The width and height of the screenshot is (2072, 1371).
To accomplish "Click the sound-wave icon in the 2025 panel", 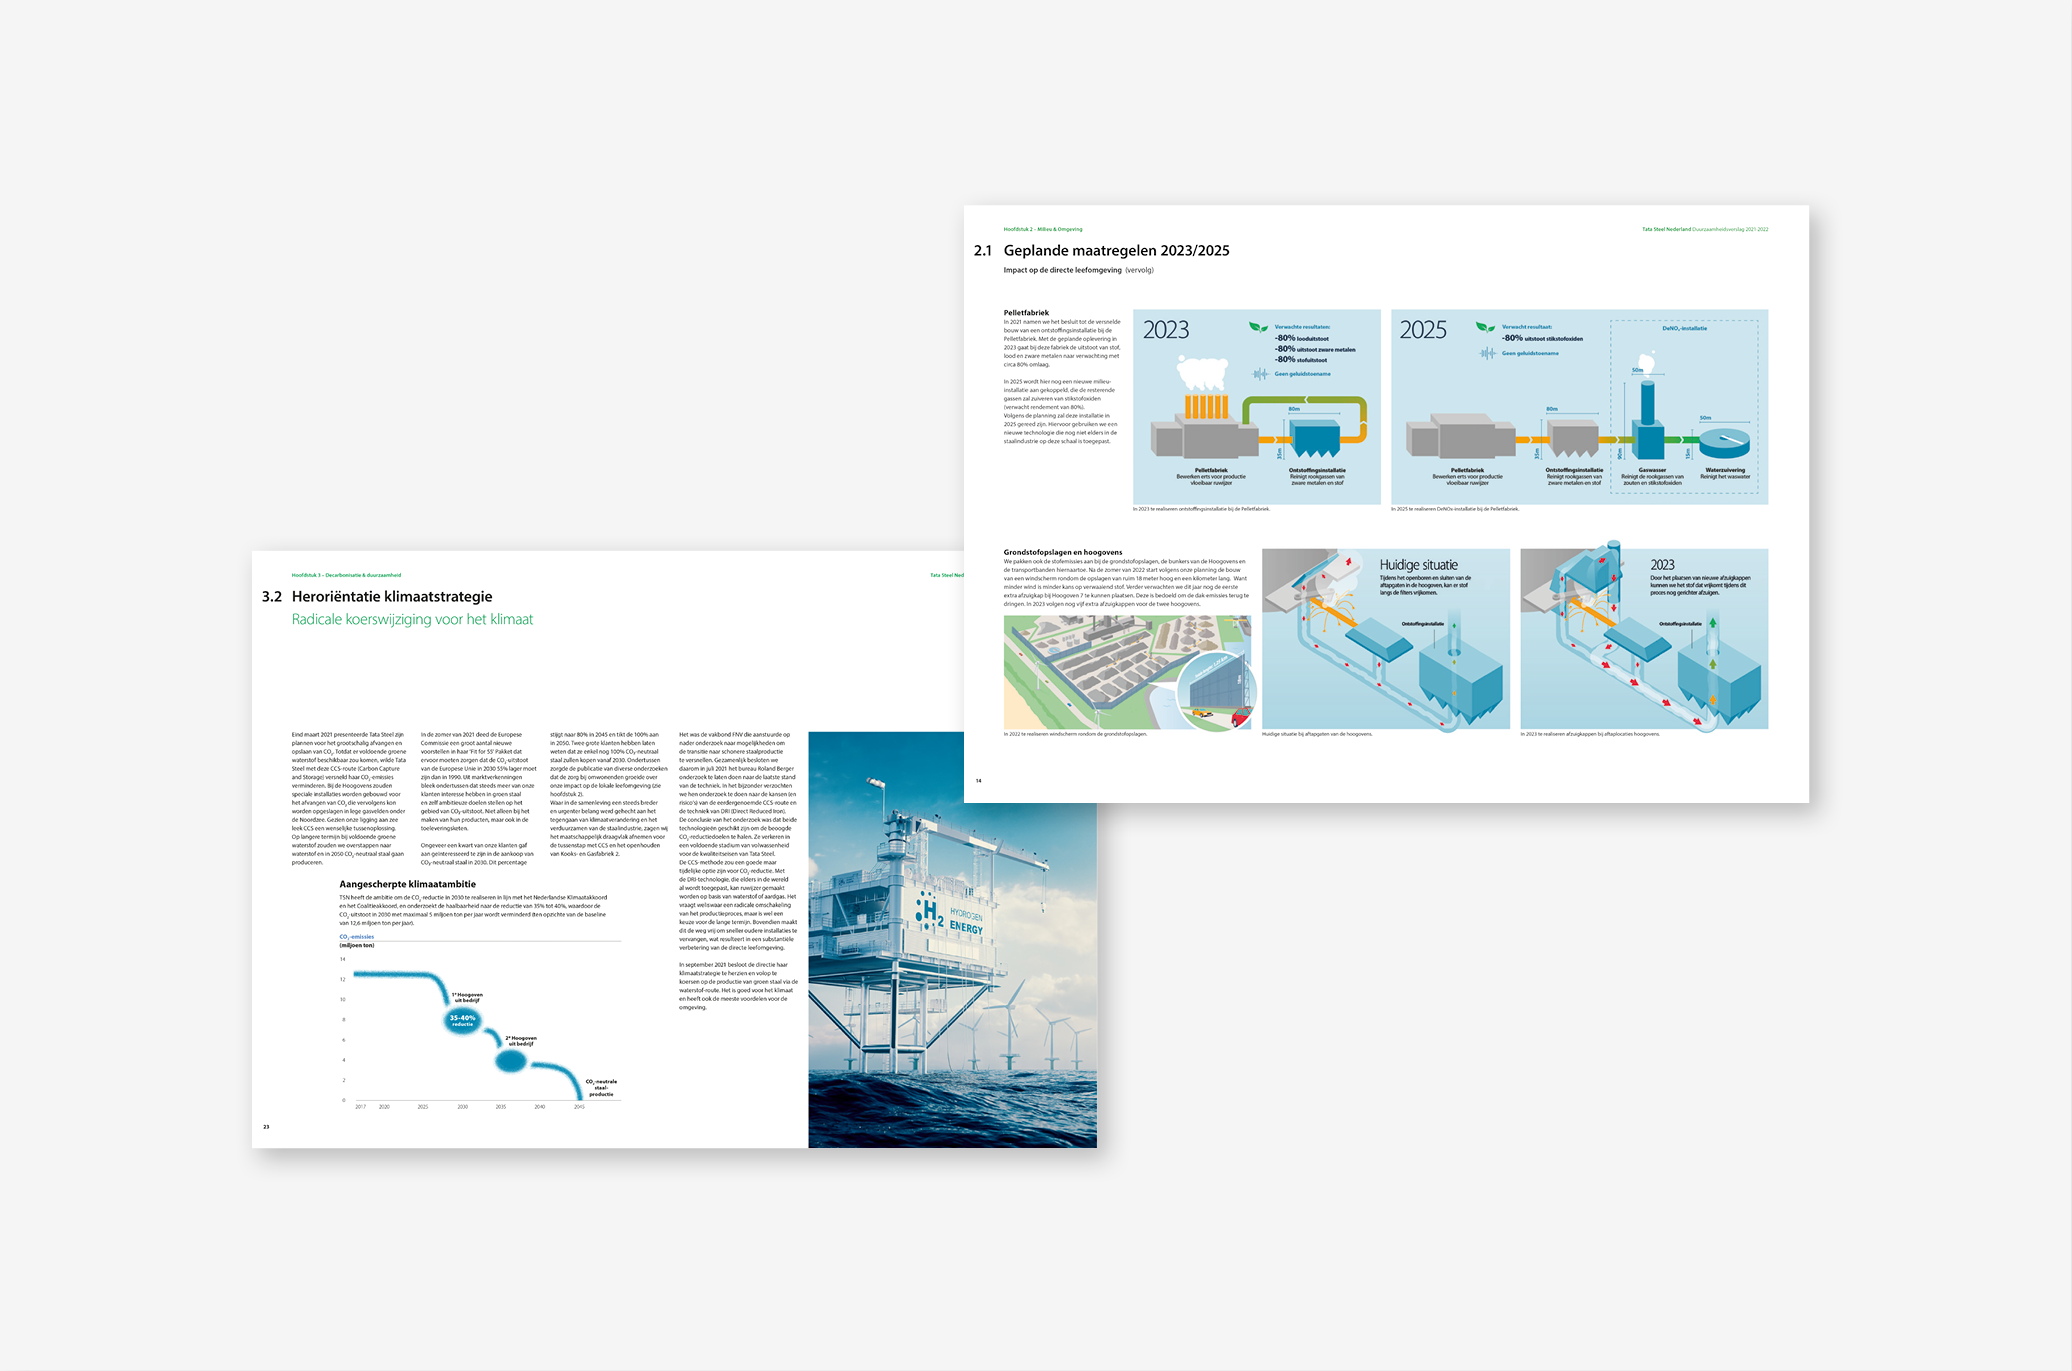I will [1488, 353].
